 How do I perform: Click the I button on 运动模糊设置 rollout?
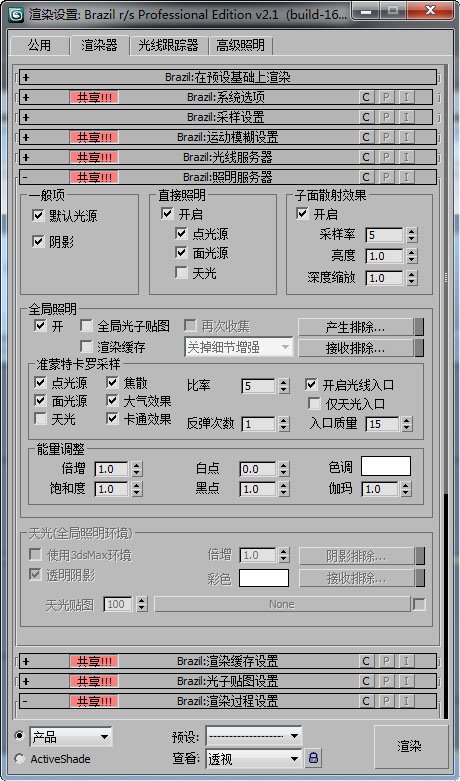pyautogui.click(x=406, y=137)
